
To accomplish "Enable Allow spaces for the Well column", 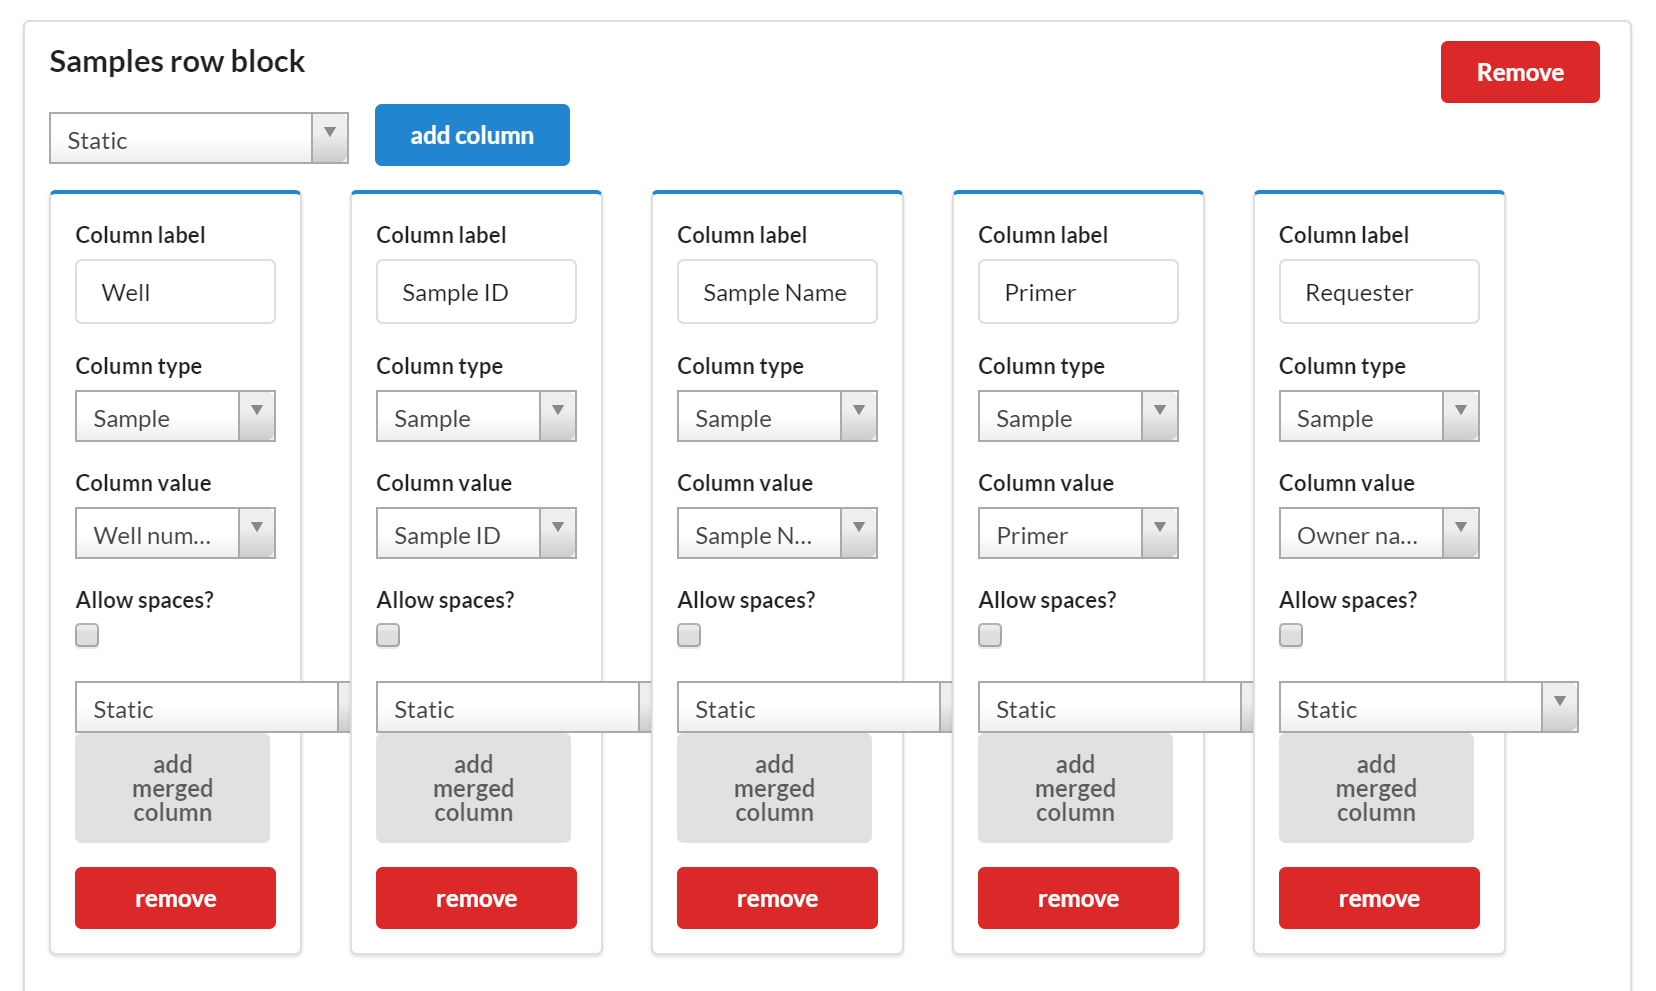I will tap(87, 635).
